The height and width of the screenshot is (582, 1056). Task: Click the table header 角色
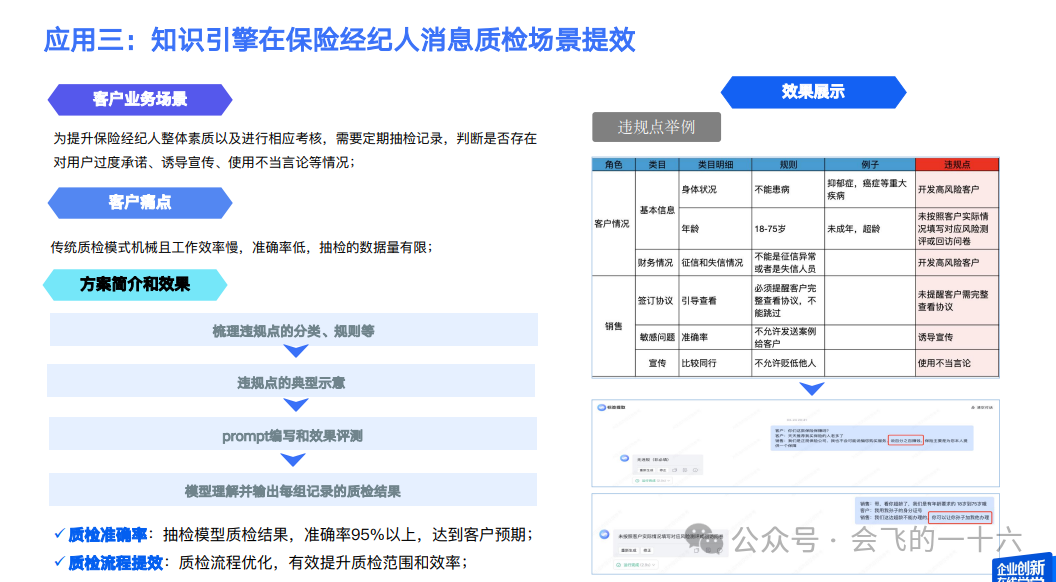click(x=614, y=164)
